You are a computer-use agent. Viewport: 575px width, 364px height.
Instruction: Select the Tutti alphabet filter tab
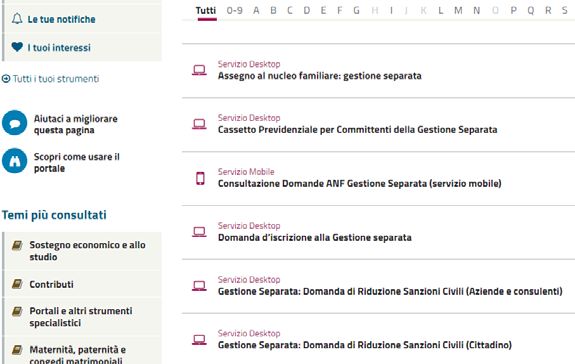pyautogui.click(x=206, y=10)
